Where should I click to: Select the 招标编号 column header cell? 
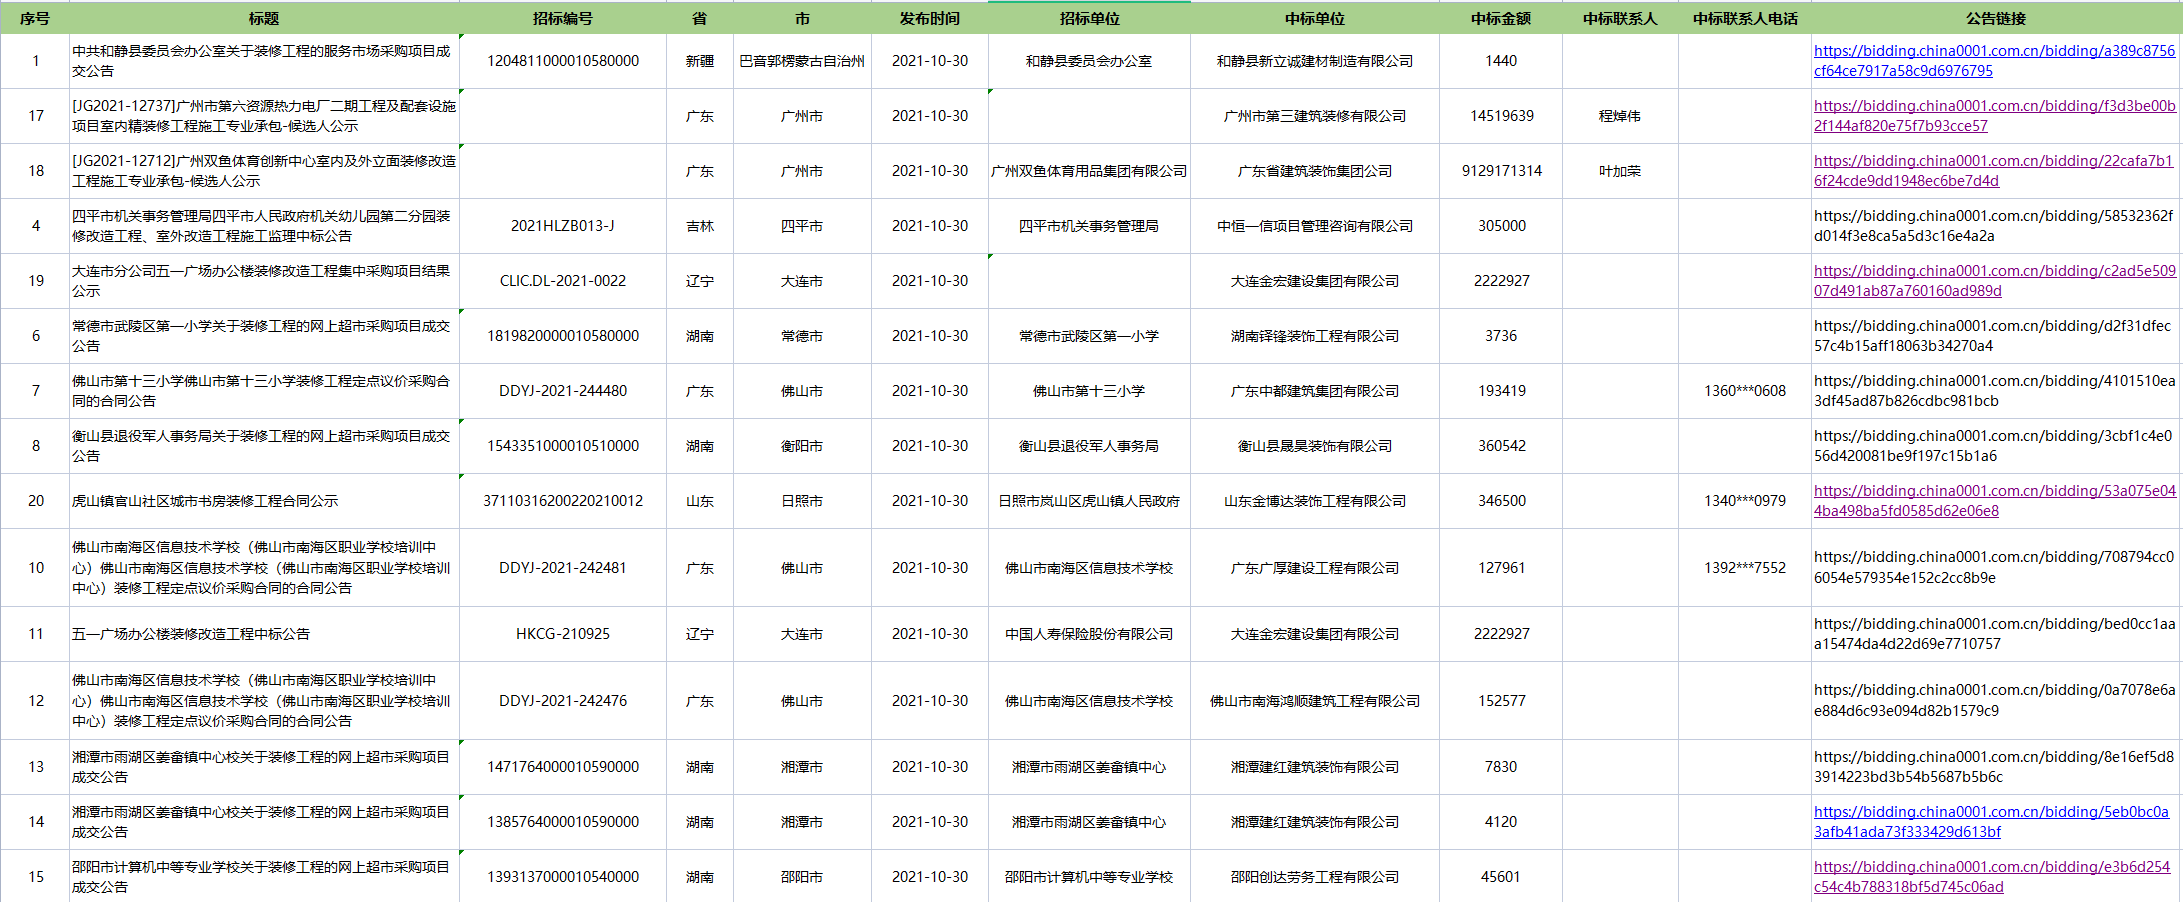tap(562, 18)
